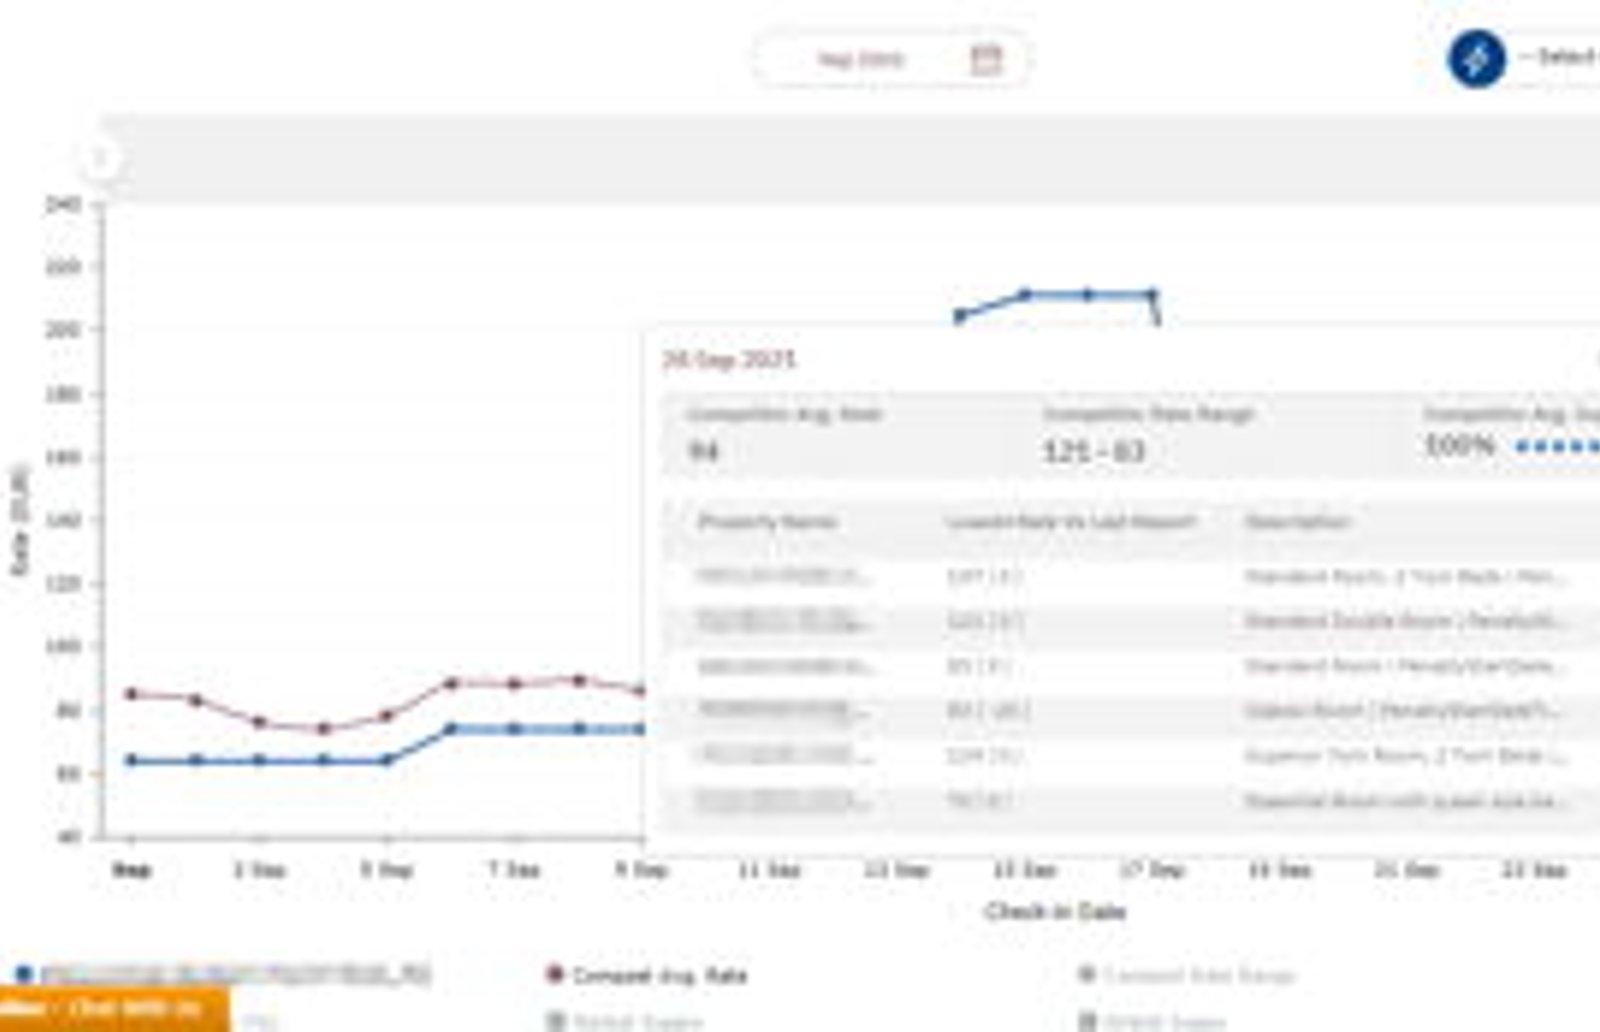Open the orange Chat with Us button
Viewport: 1600px width, 1032px height.
pos(114,1008)
